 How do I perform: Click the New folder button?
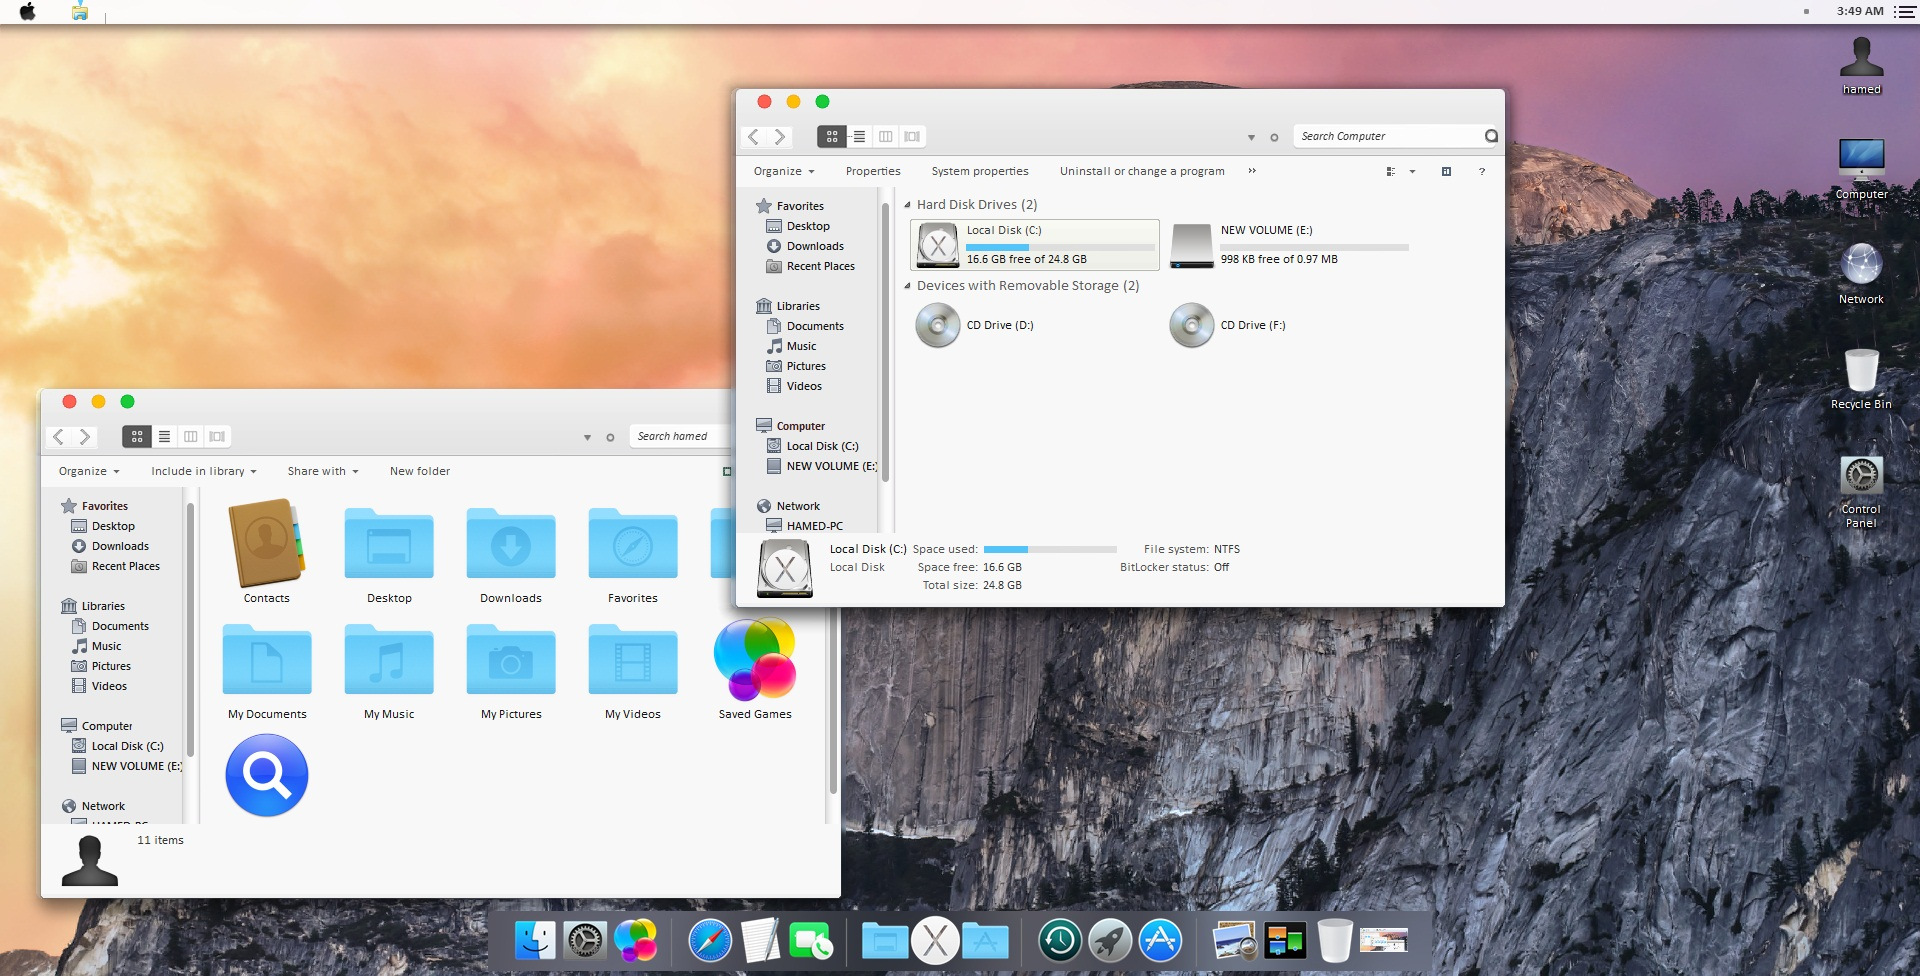(420, 471)
